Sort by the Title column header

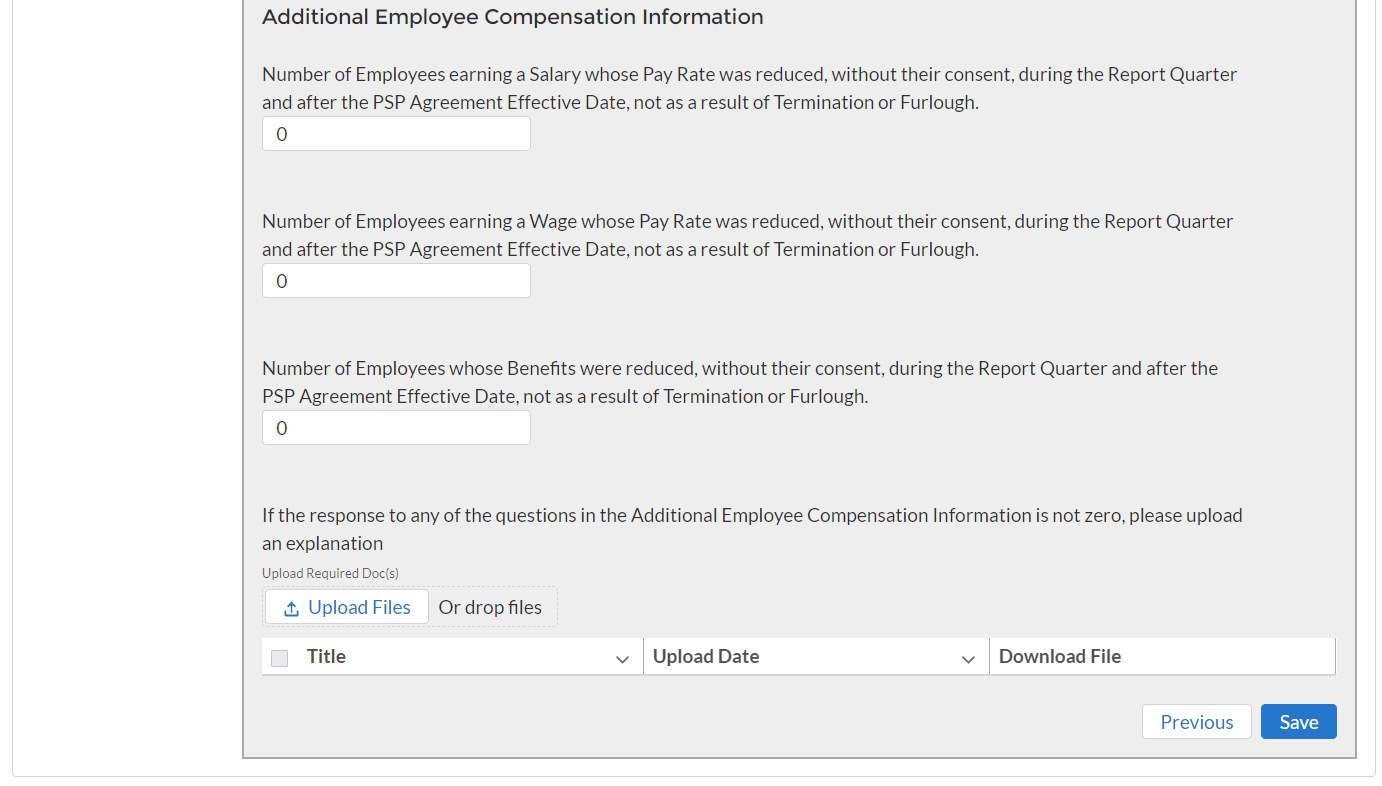(x=326, y=657)
